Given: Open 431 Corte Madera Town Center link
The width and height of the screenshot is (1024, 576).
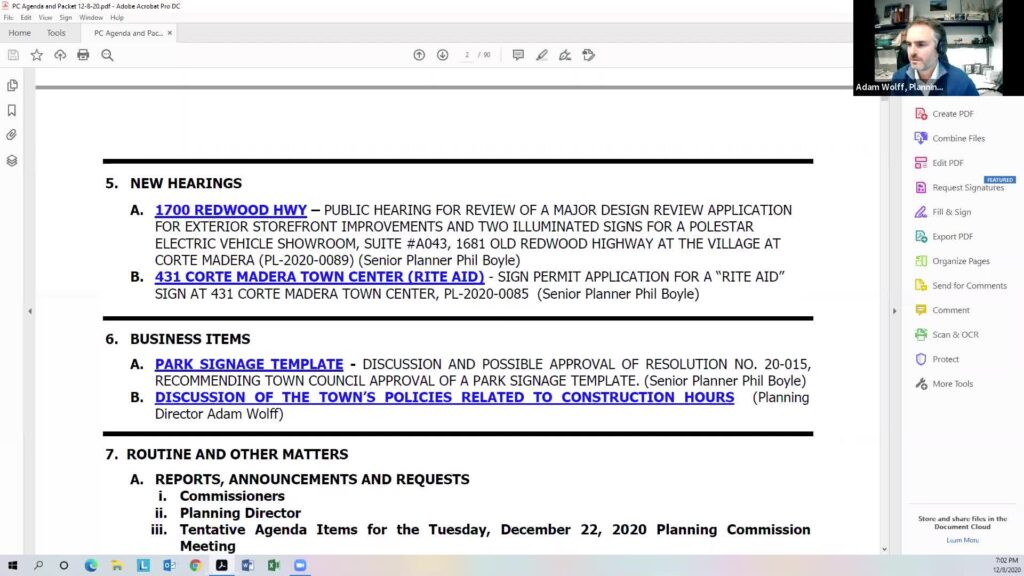Looking at the screenshot, I should (x=319, y=277).
